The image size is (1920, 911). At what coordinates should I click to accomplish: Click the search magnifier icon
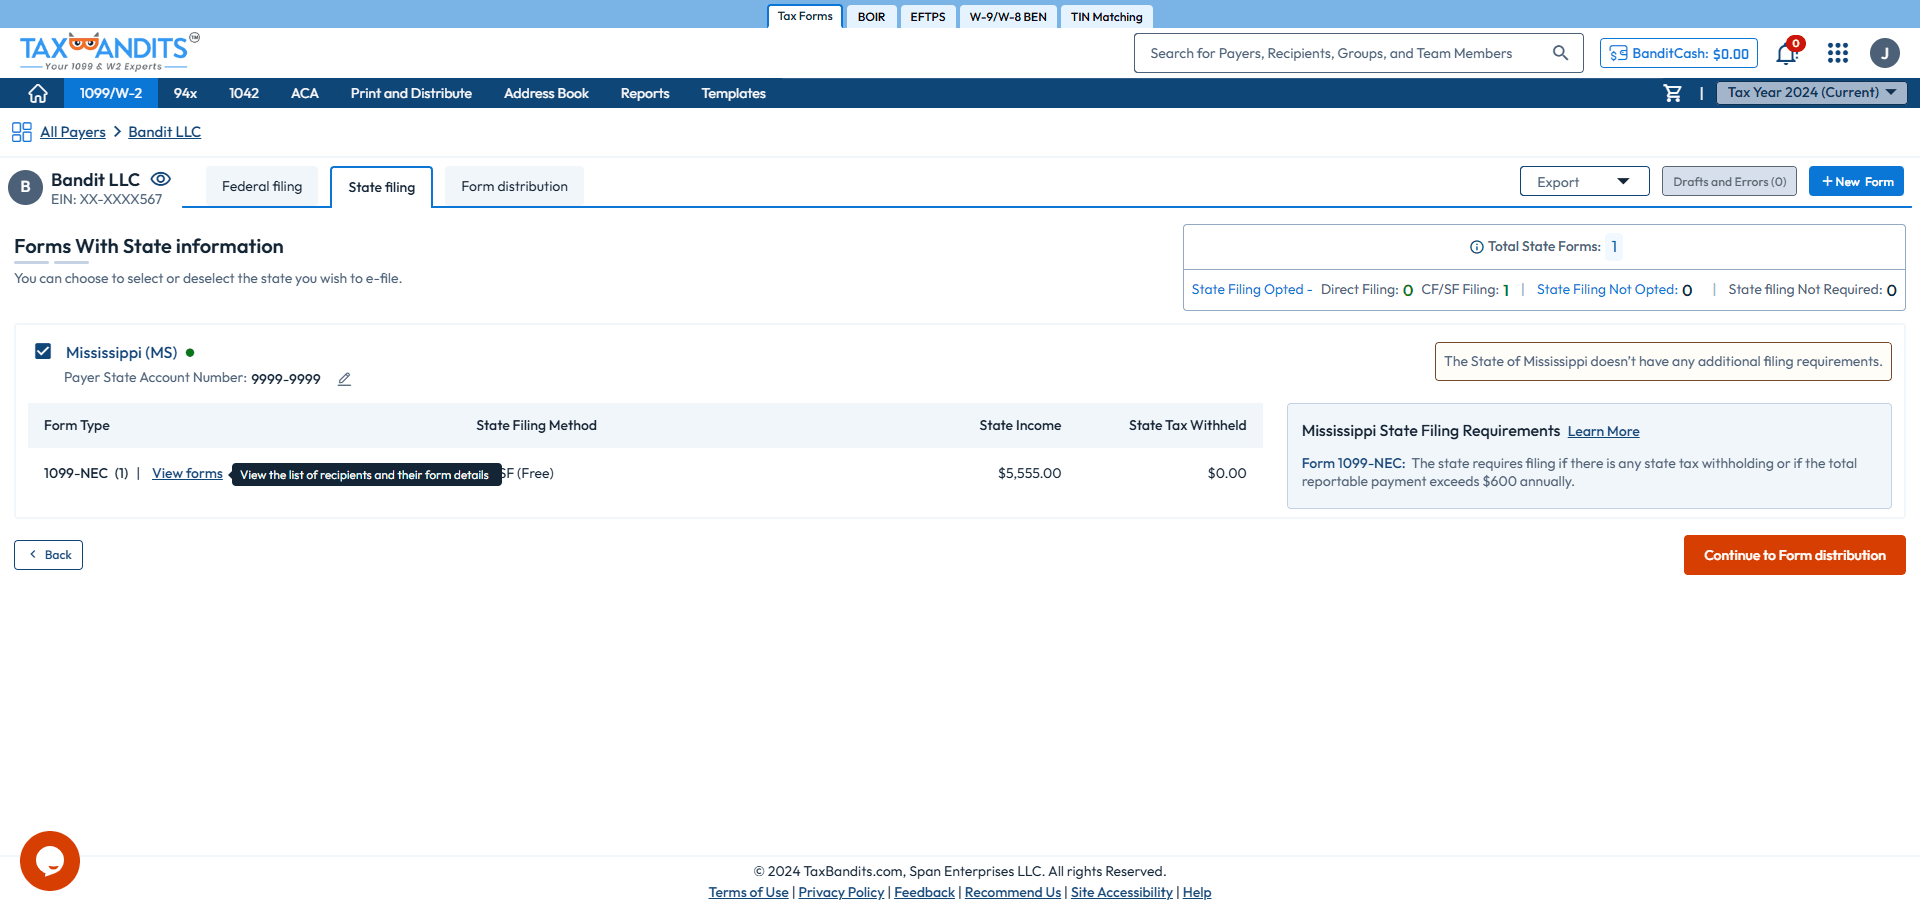pos(1560,53)
